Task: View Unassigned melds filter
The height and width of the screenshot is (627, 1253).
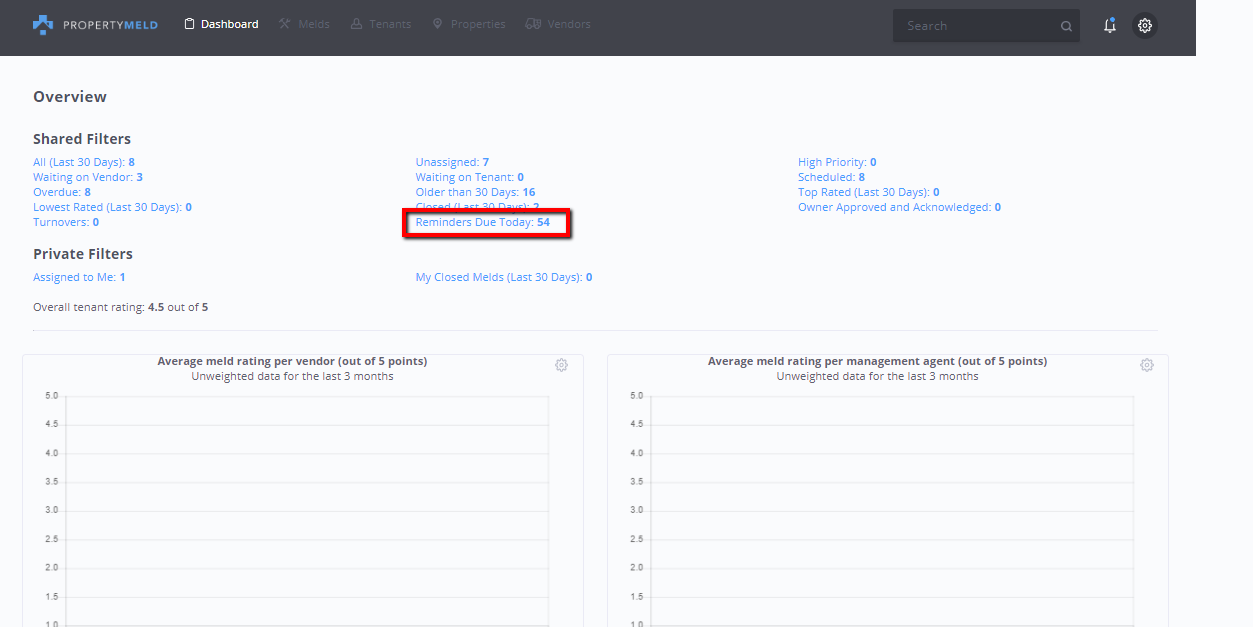Action: coord(452,162)
